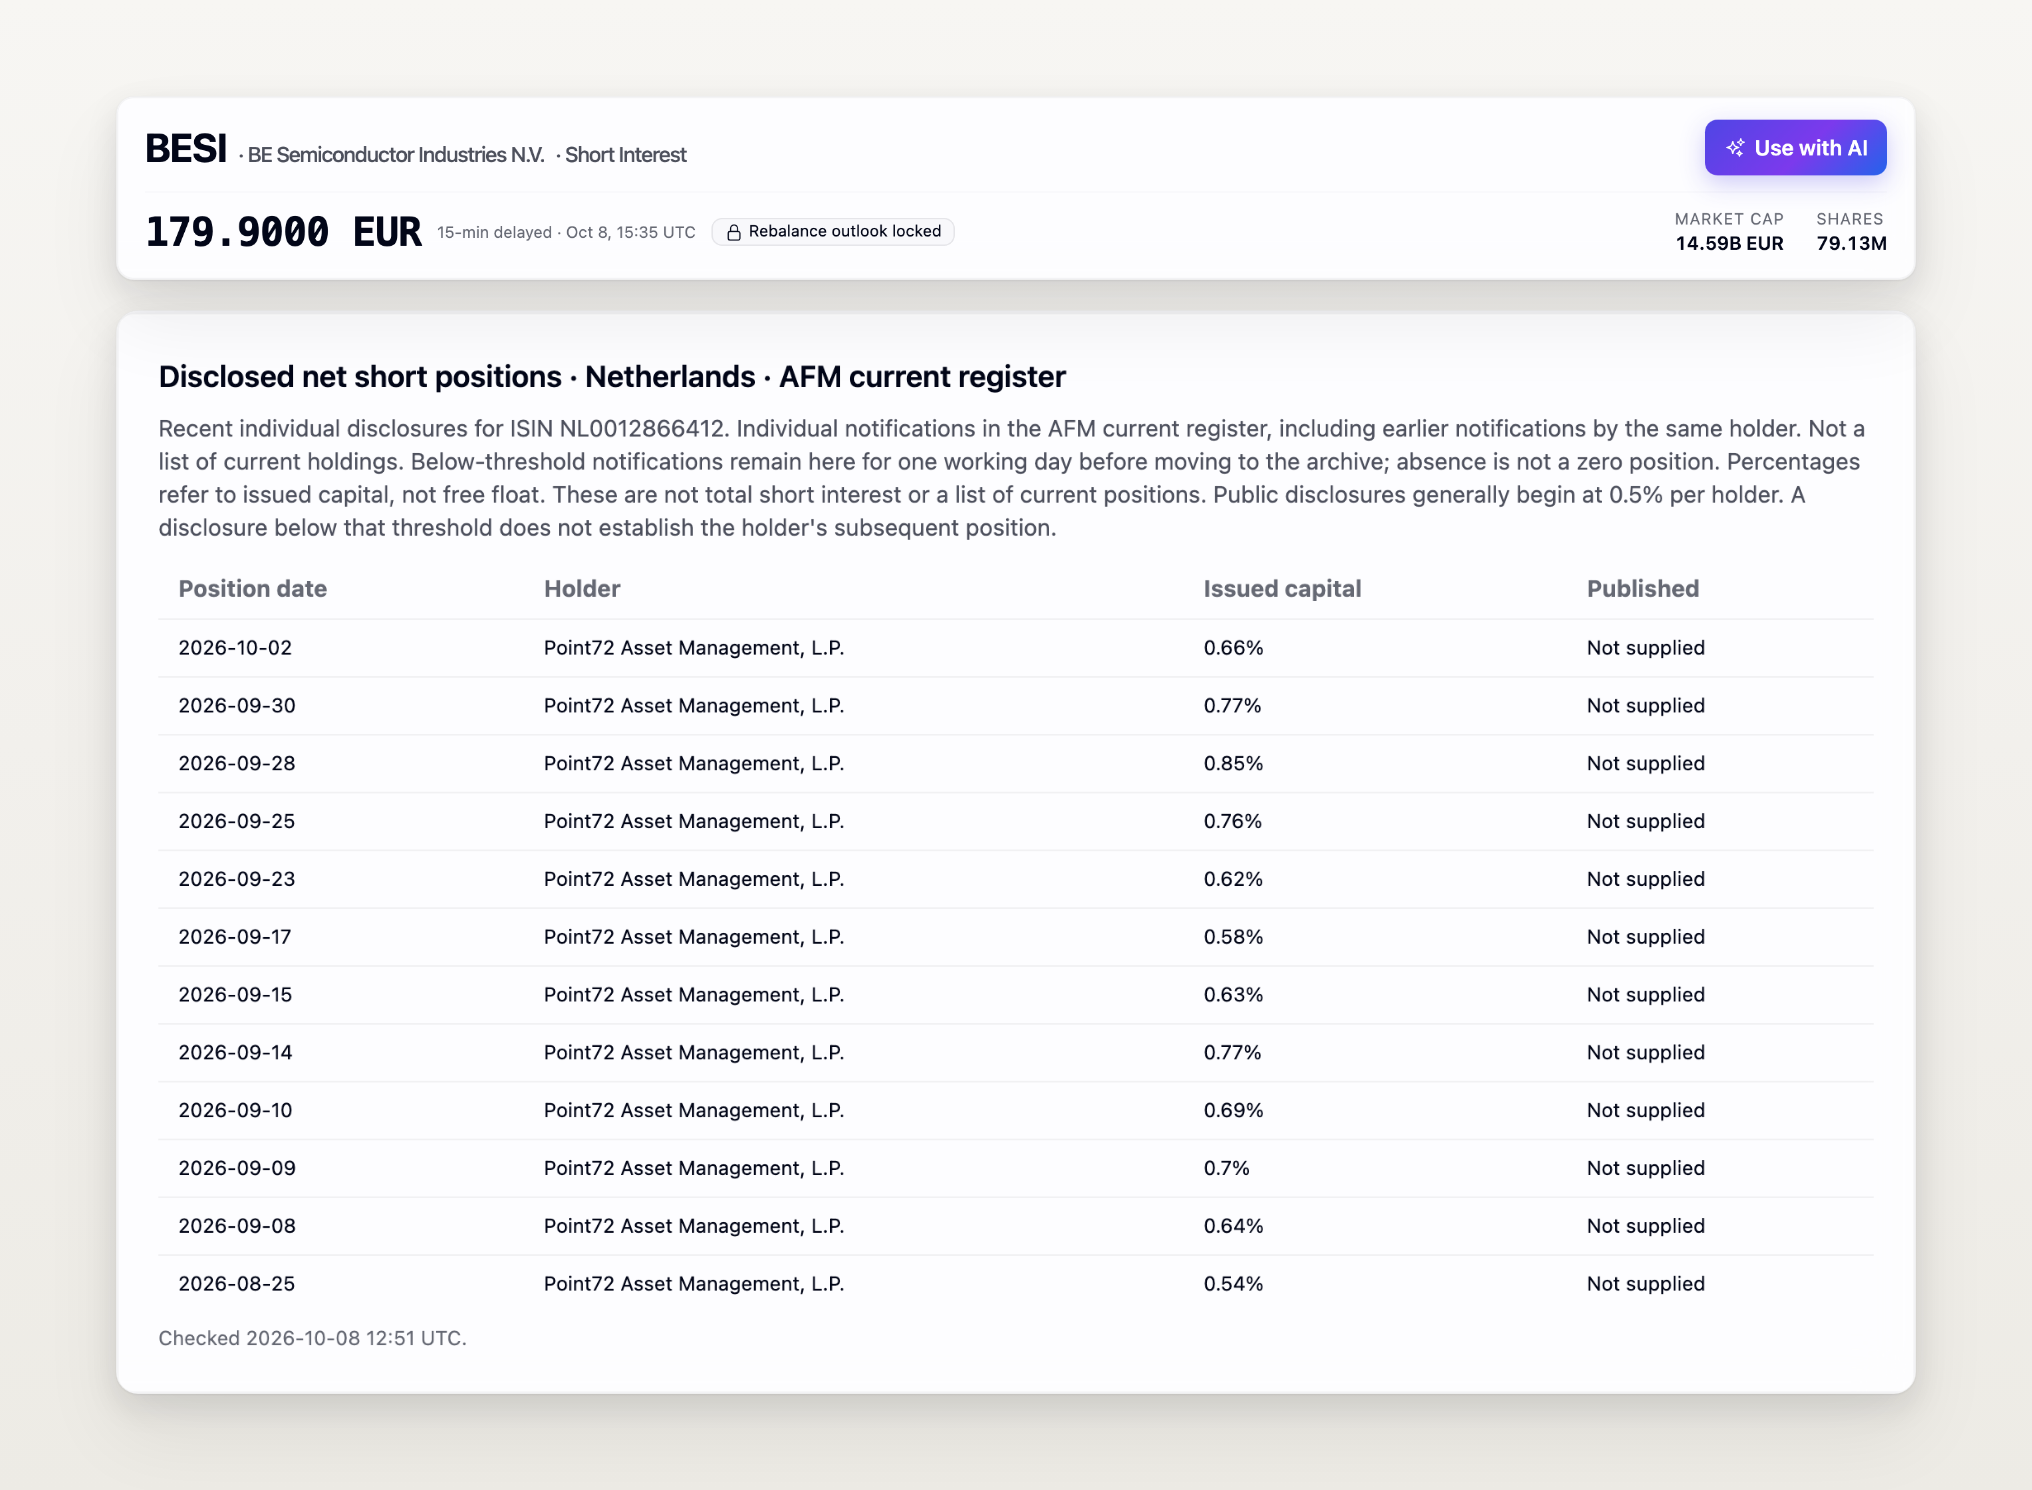This screenshot has height=1490, width=2032.
Task: Click the Short Interest label in header
Action: coord(625,155)
